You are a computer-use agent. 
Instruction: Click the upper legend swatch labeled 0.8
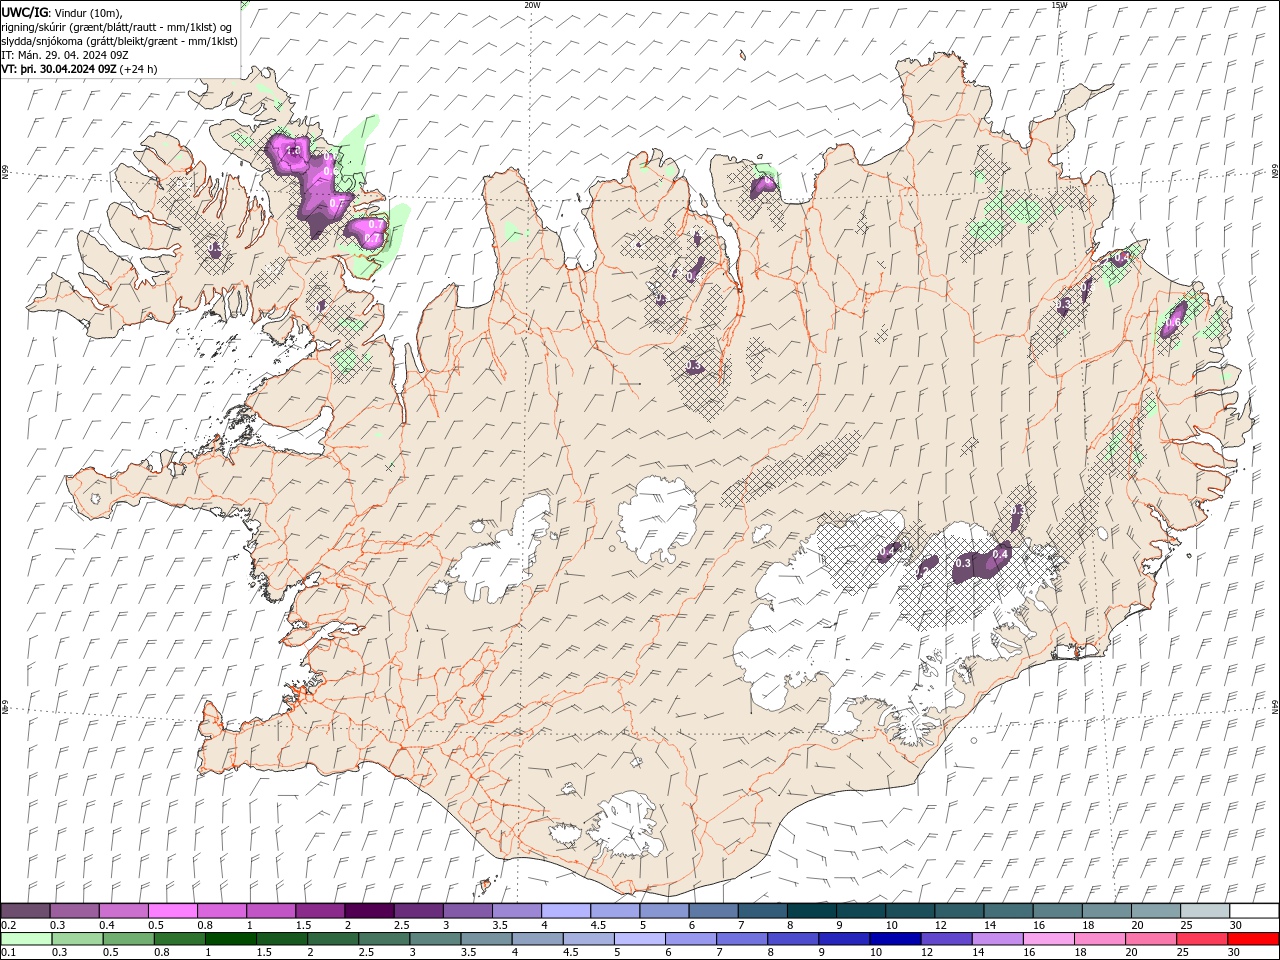(x=222, y=911)
